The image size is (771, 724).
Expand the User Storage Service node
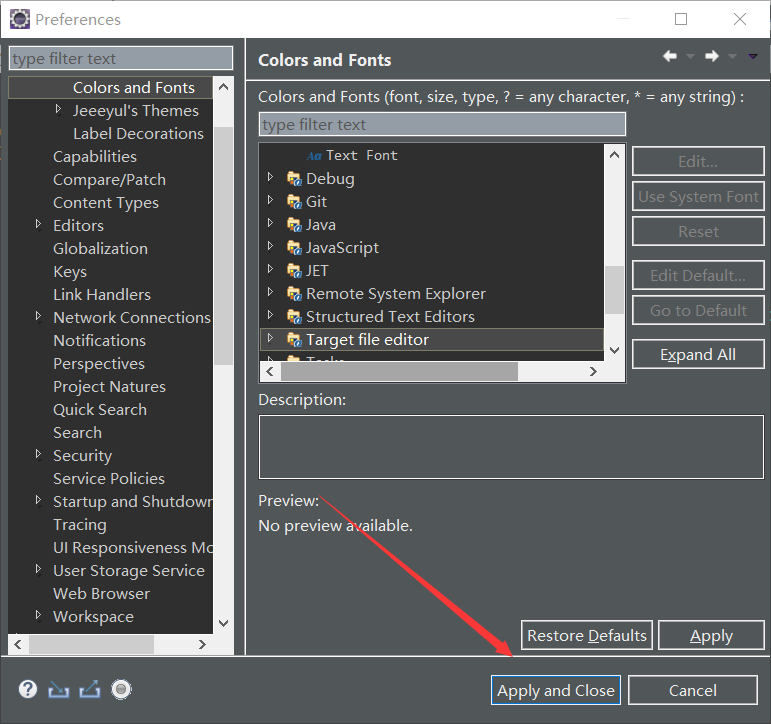[38, 569]
